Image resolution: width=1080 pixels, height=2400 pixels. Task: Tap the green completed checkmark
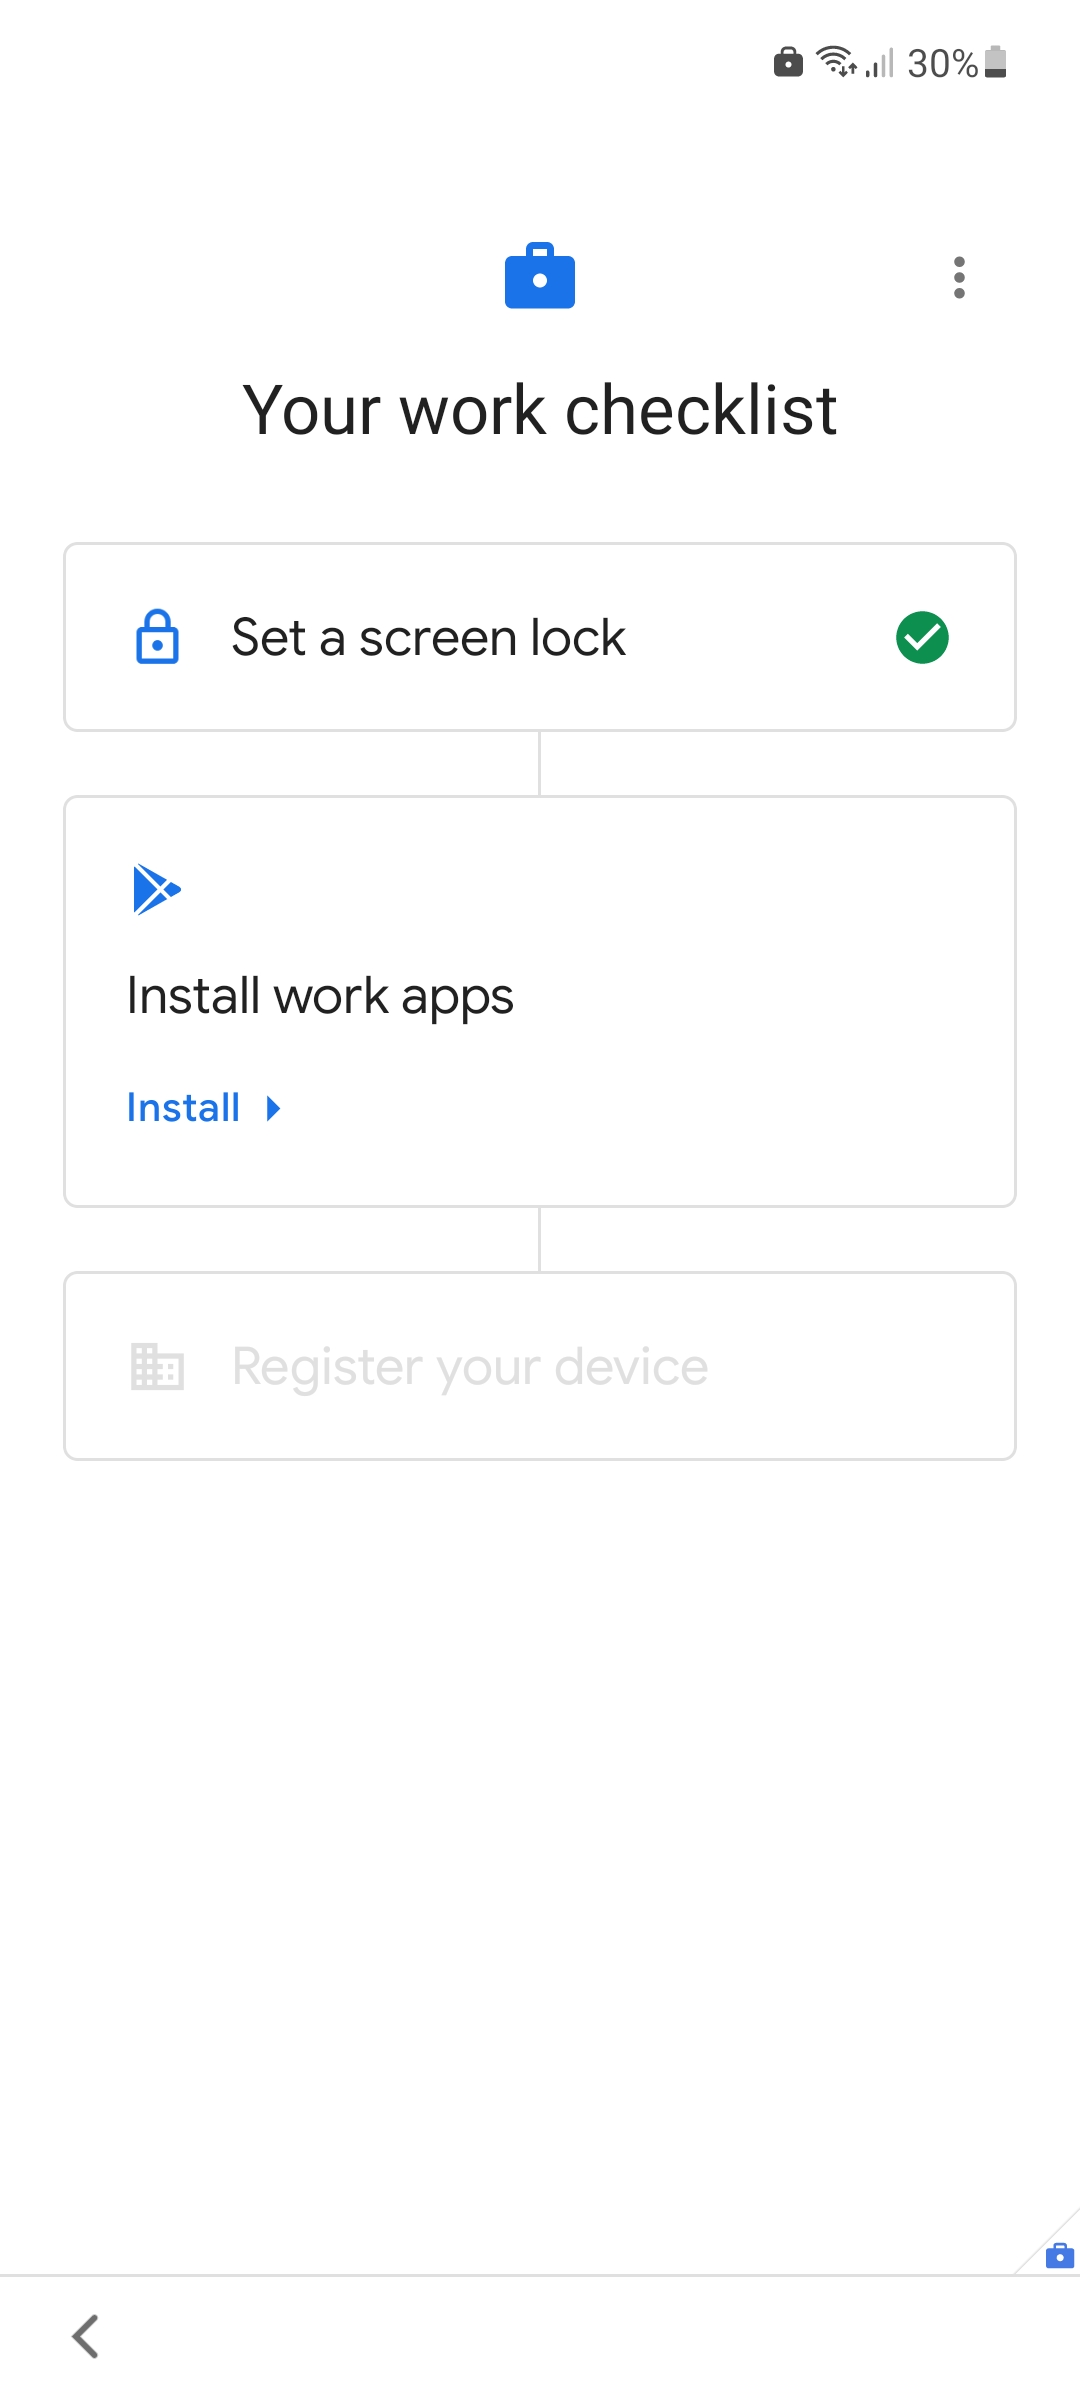922,637
